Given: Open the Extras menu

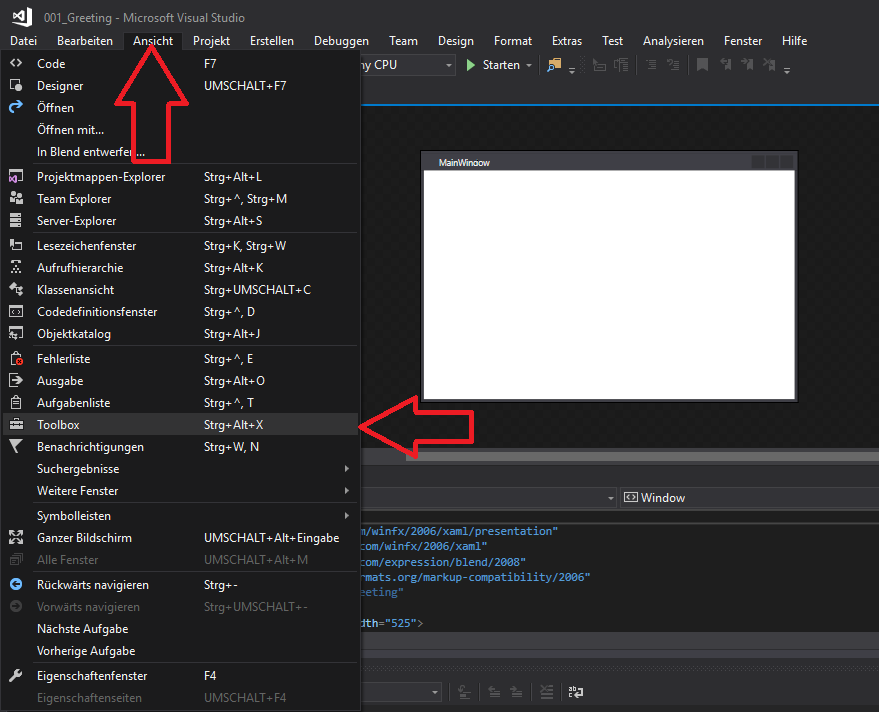Looking at the screenshot, I should point(567,41).
